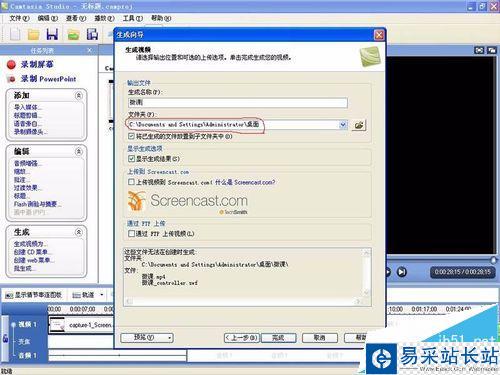
Task: Click the open project folder icon
Action: point(34,34)
